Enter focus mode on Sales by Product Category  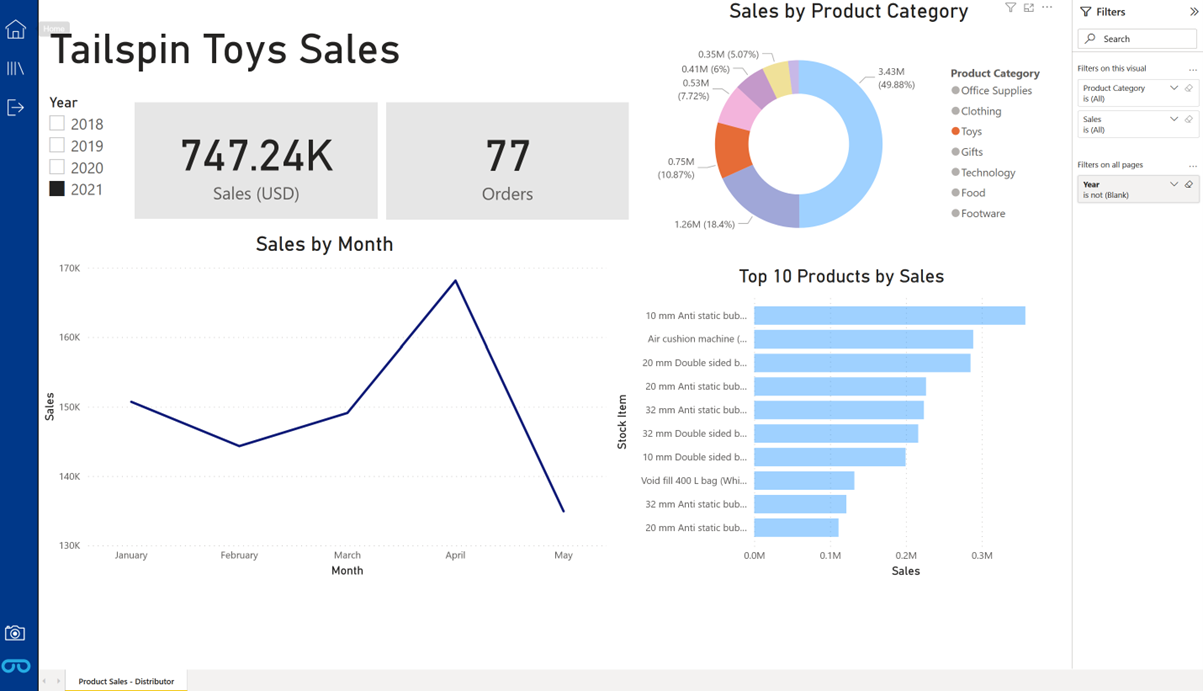(1027, 8)
